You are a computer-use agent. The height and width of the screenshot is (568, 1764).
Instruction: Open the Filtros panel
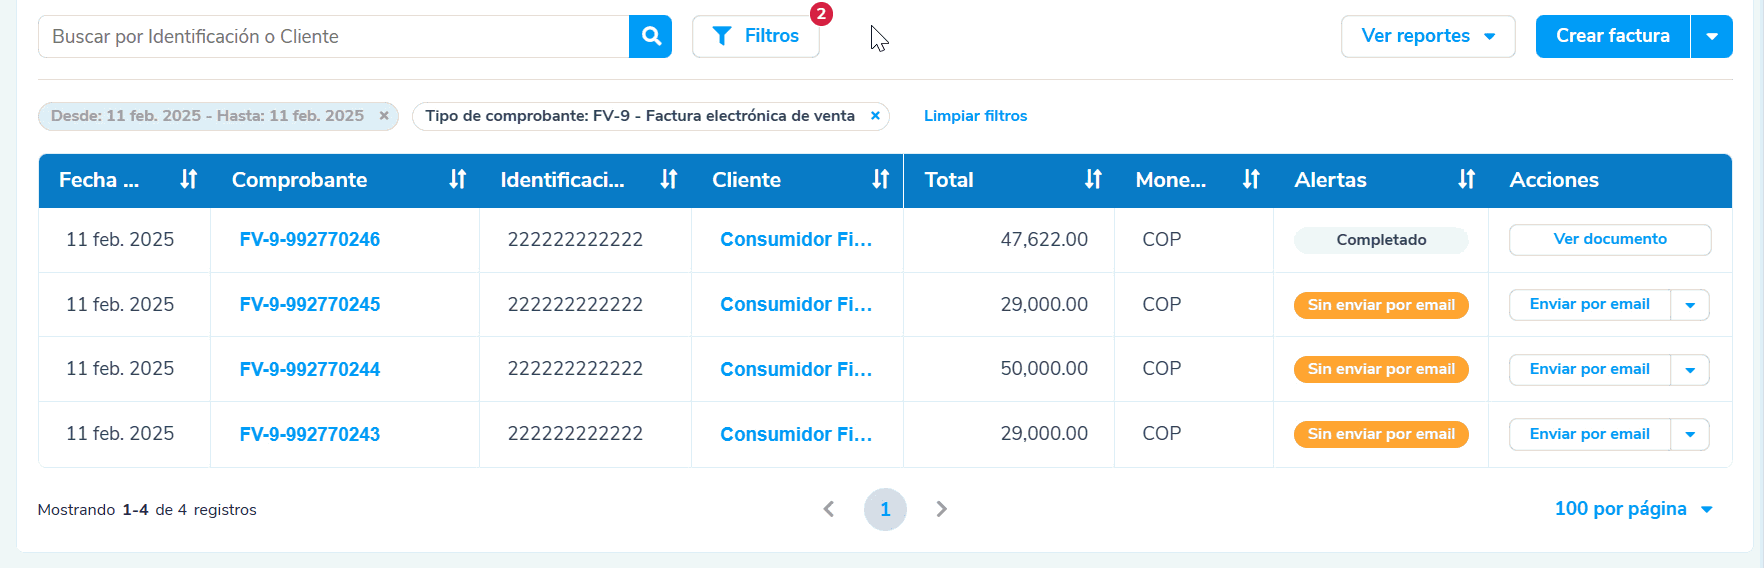(x=756, y=36)
